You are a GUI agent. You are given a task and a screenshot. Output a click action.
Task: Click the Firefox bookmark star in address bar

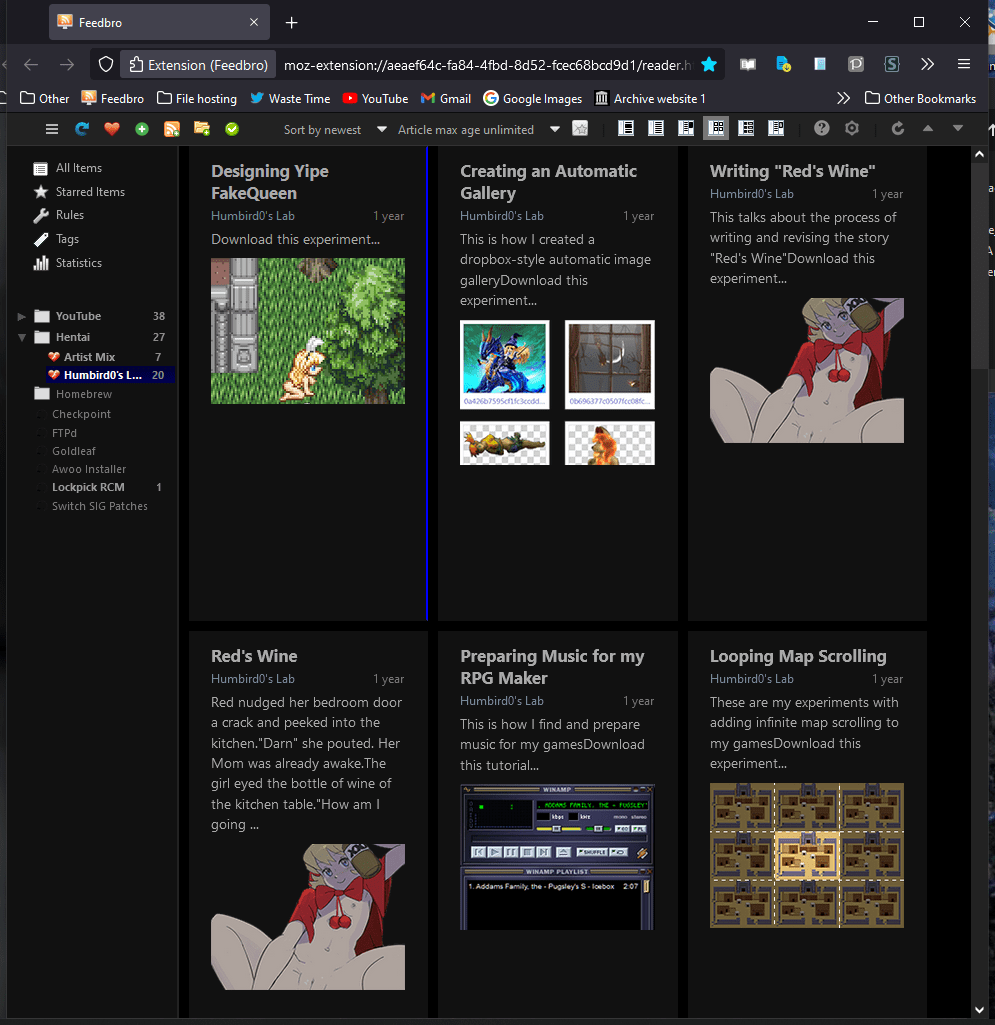pyautogui.click(x=709, y=65)
